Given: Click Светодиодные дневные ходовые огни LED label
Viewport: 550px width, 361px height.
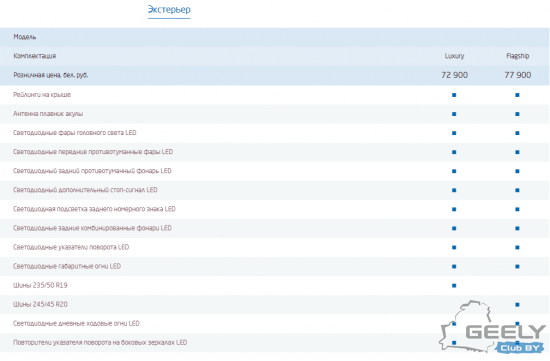Looking at the screenshot, I should tap(76, 323).
